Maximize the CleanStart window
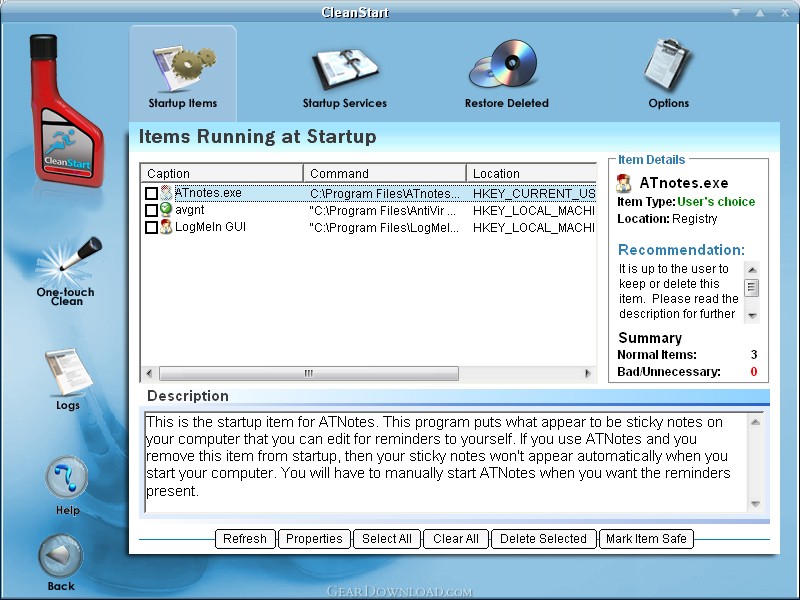 click(x=760, y=12)
